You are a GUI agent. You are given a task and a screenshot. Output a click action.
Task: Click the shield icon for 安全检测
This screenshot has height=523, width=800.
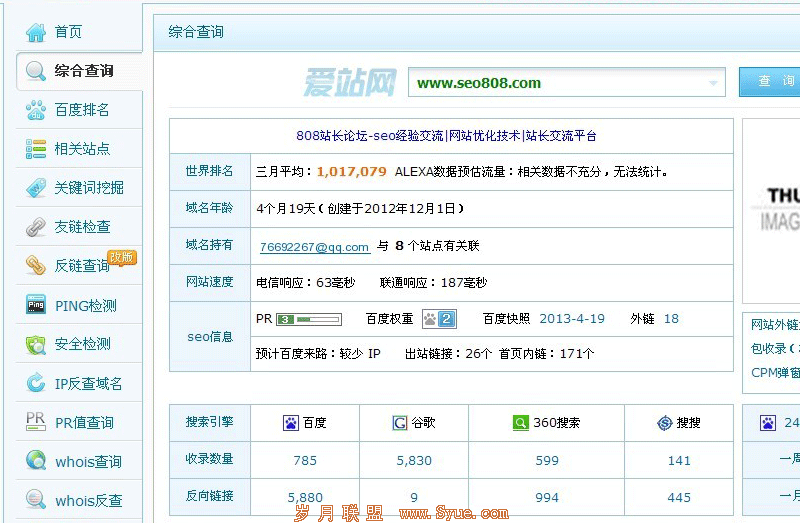tap(36, 345)
